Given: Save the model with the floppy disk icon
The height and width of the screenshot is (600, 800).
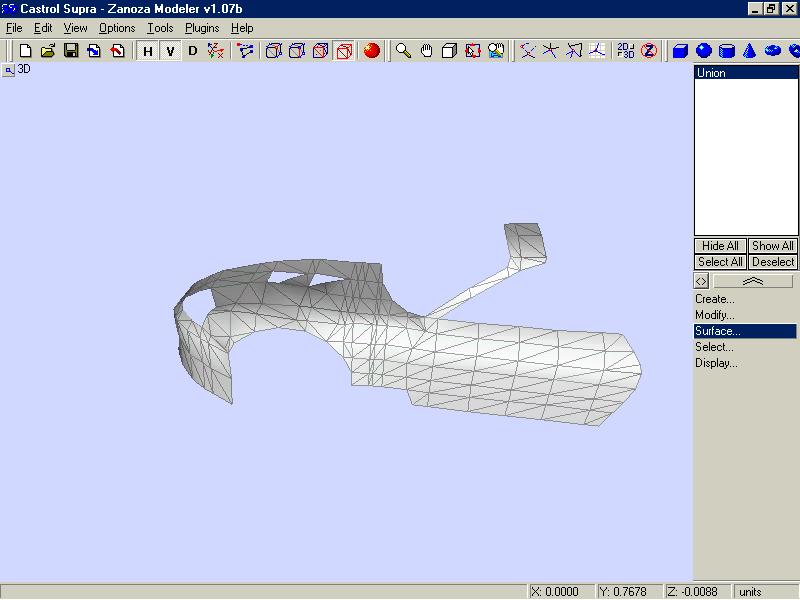Looking at the screenshot, I should 71,50.
